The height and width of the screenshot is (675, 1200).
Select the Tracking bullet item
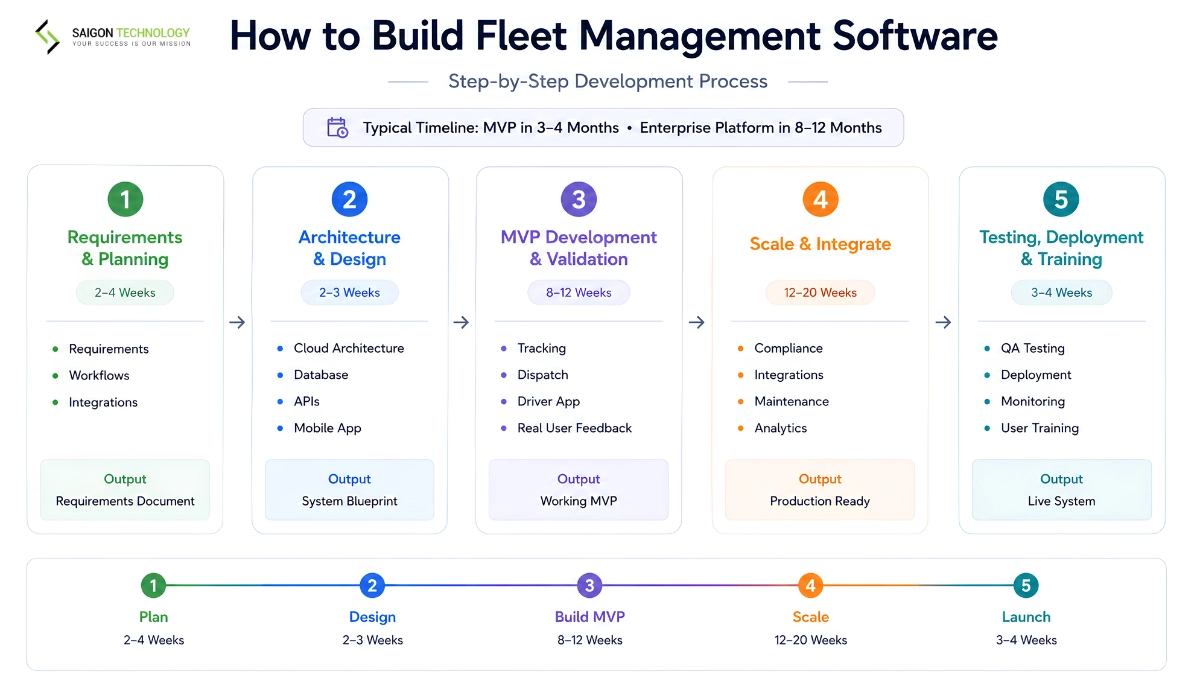click(533, 348)
